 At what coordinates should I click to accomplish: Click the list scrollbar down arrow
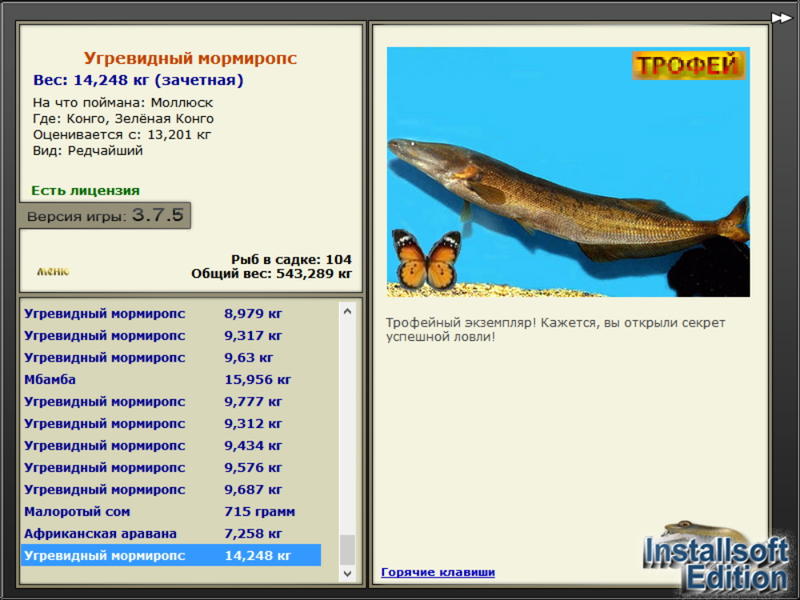(347, 573)
